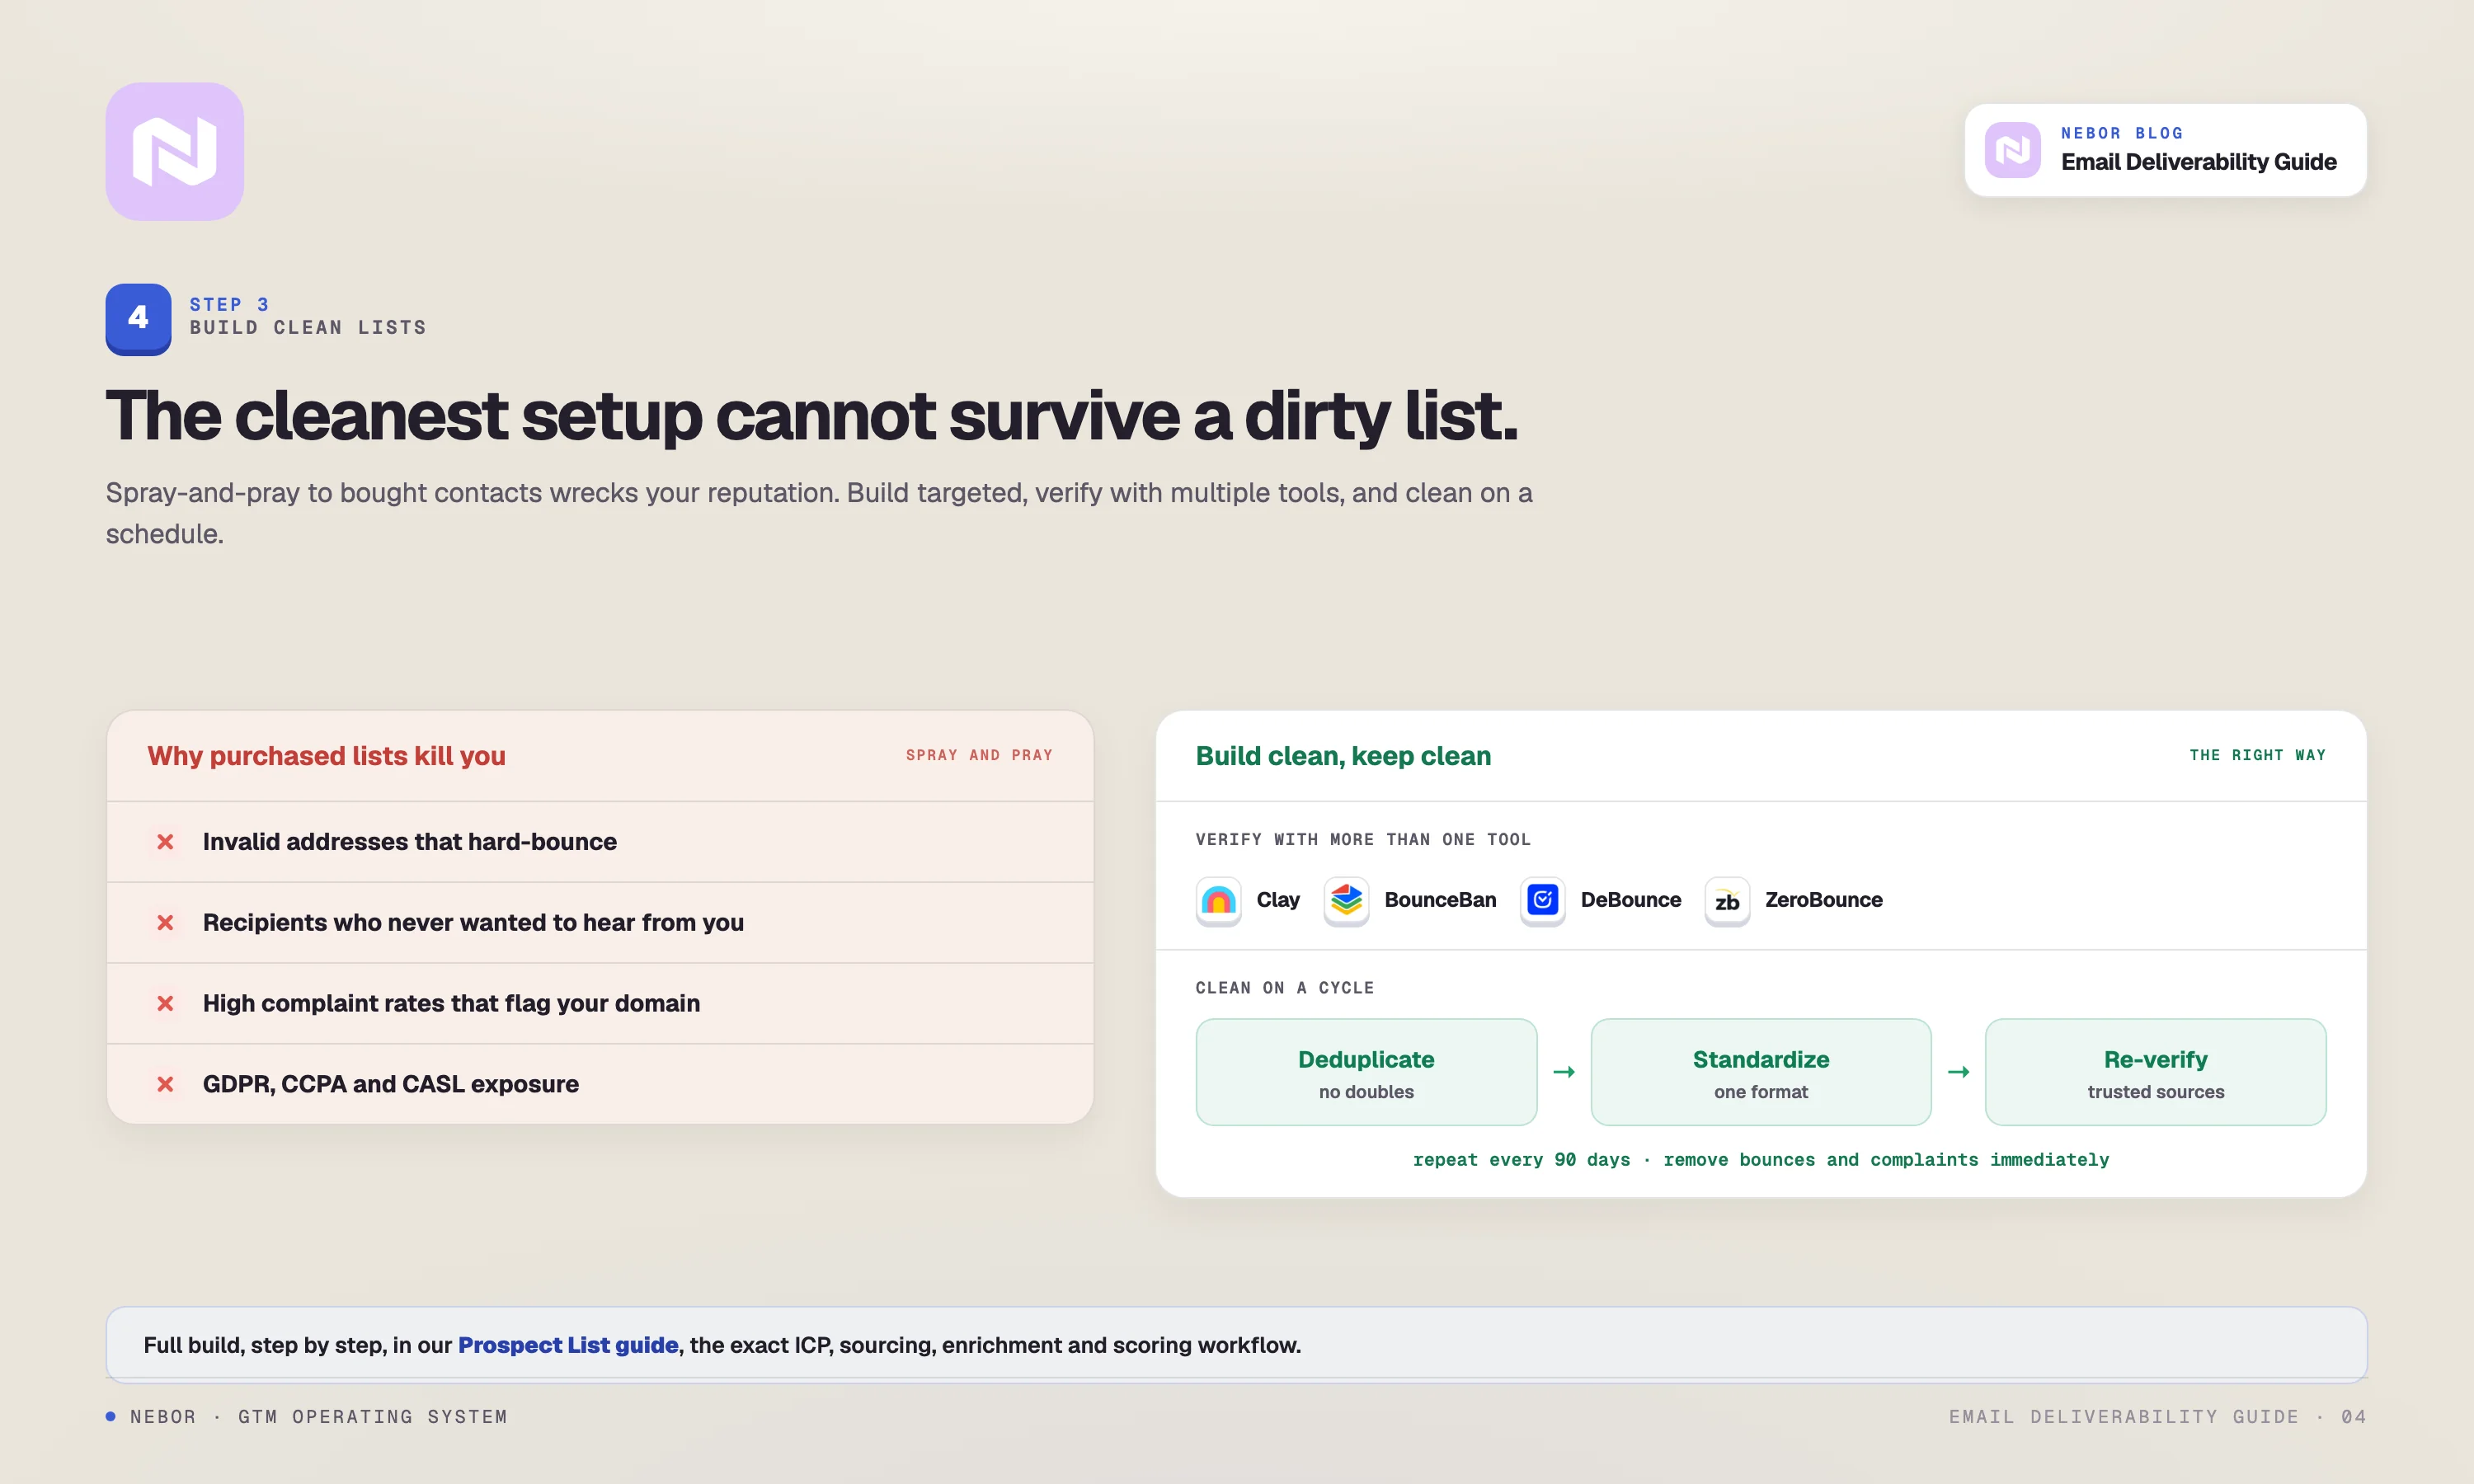The height and width of the screenshot is (1484, 2474).
Task: Click the BounceBan tool icon
Action: pos(1346,901)
